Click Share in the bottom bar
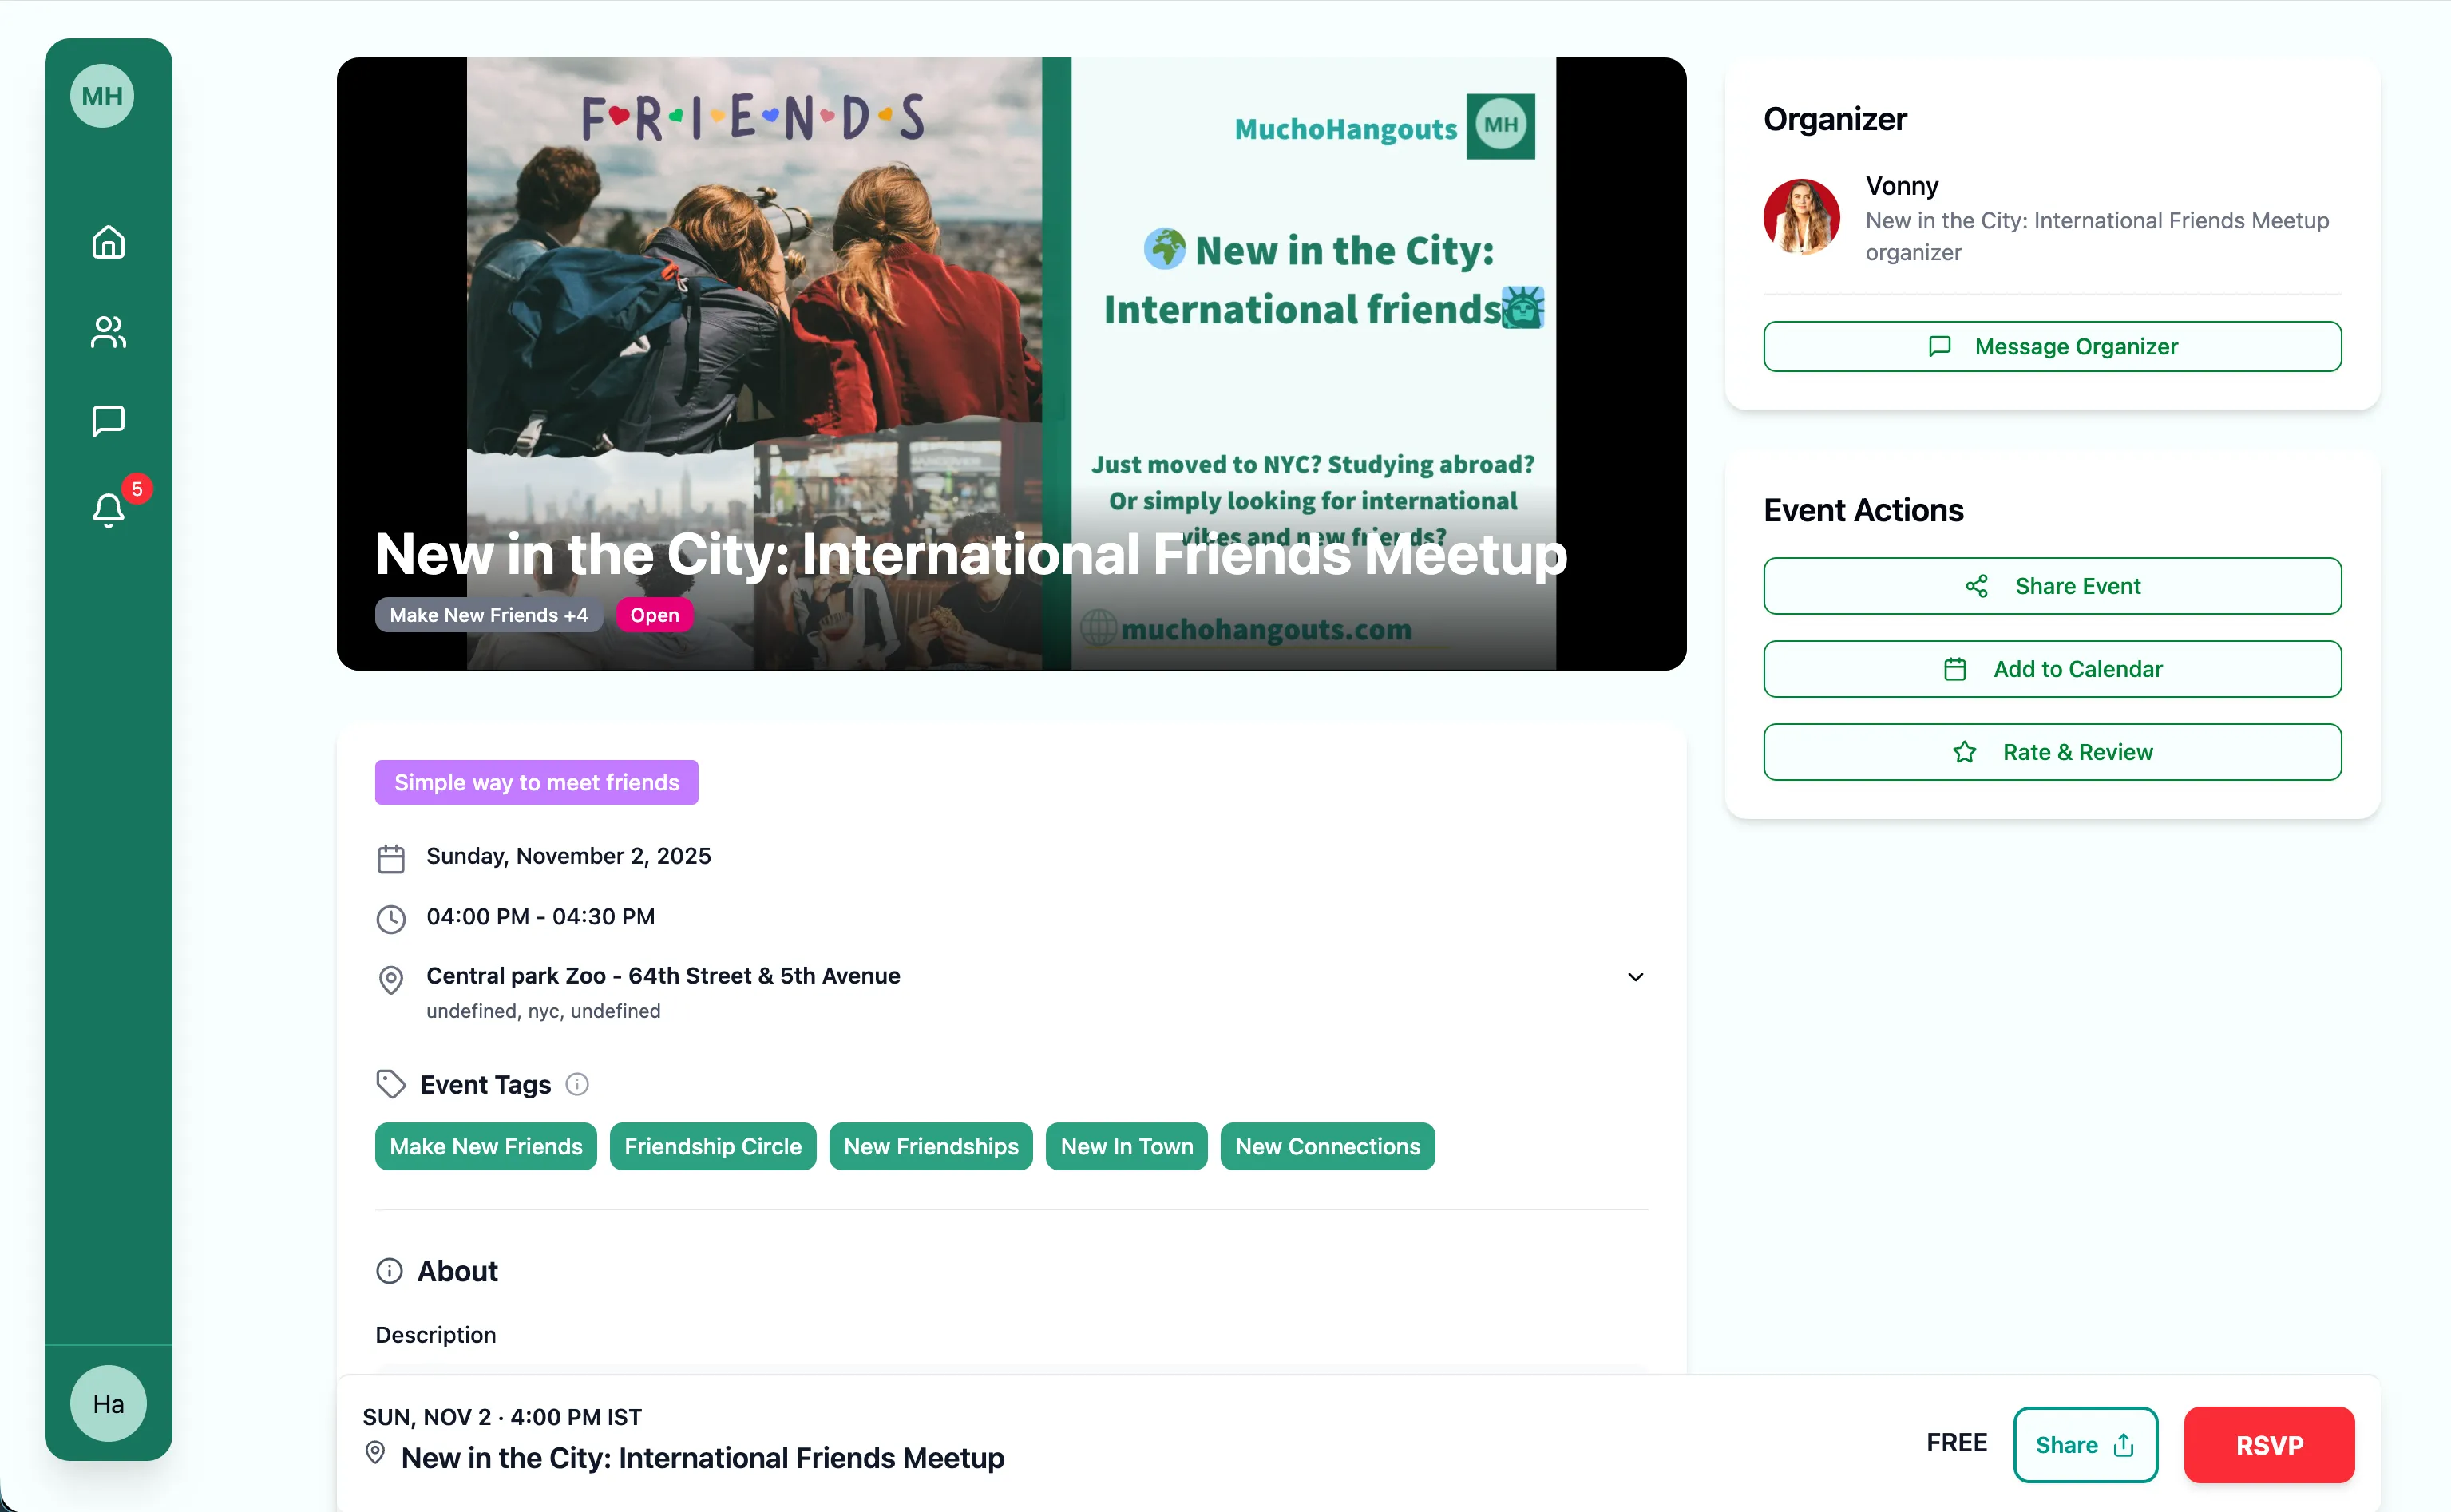The height and width of the screenshot is (1512, 2451). [x=2085, y=1445]
